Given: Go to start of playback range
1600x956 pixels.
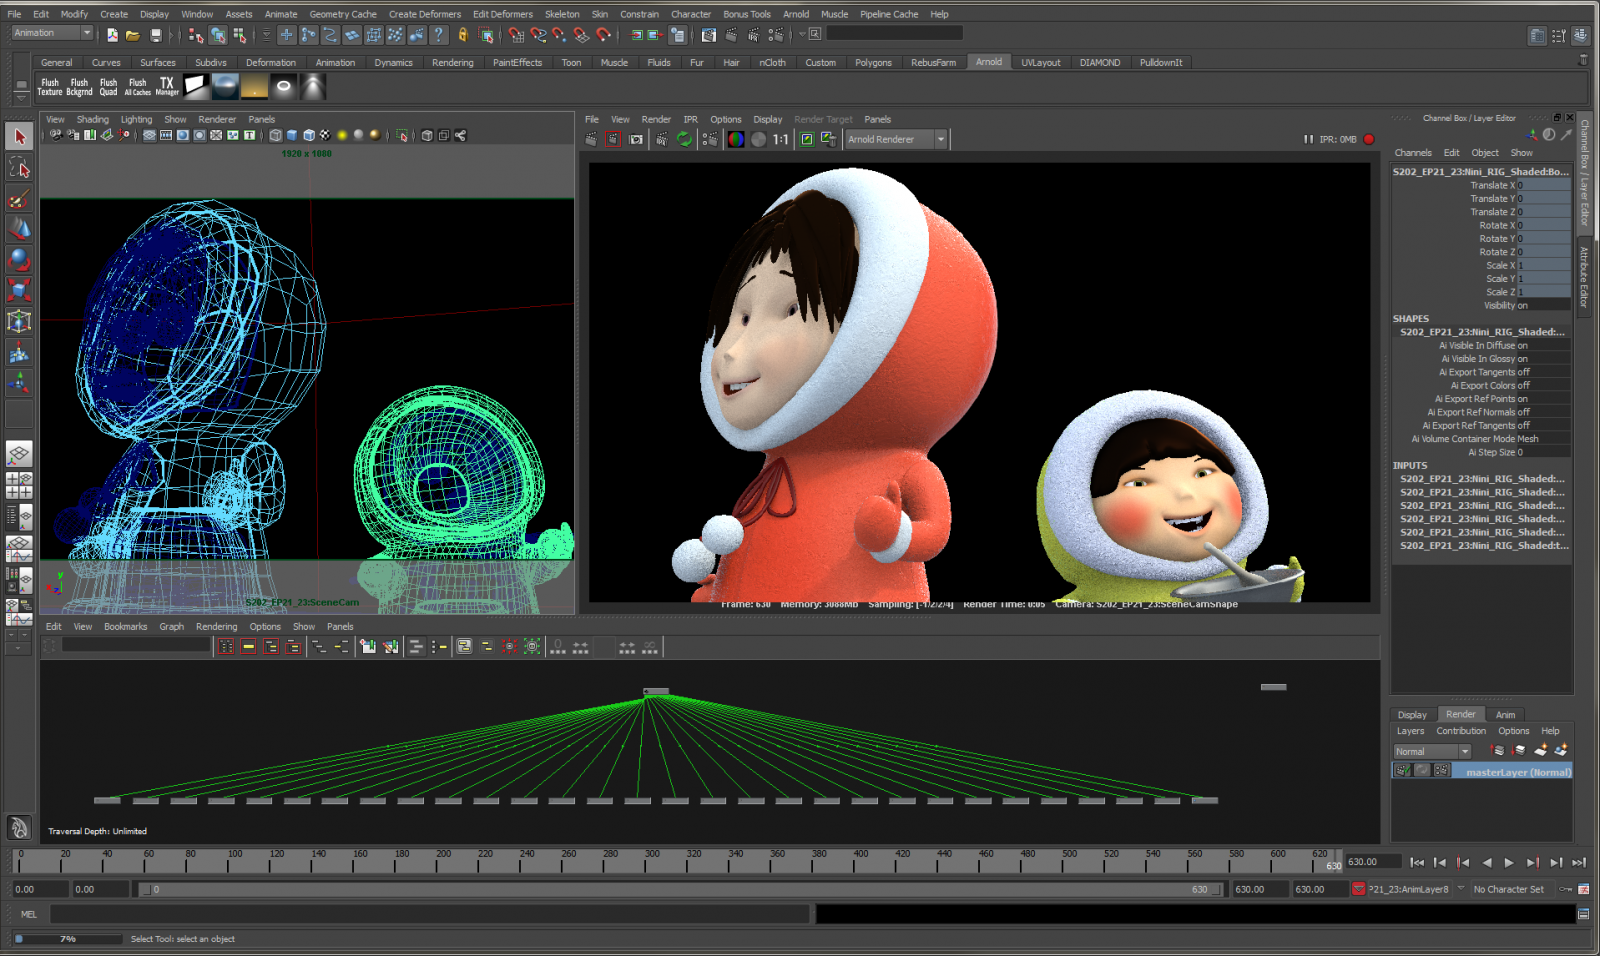Looking at the screenshot, I should [x=1417, y=862].
